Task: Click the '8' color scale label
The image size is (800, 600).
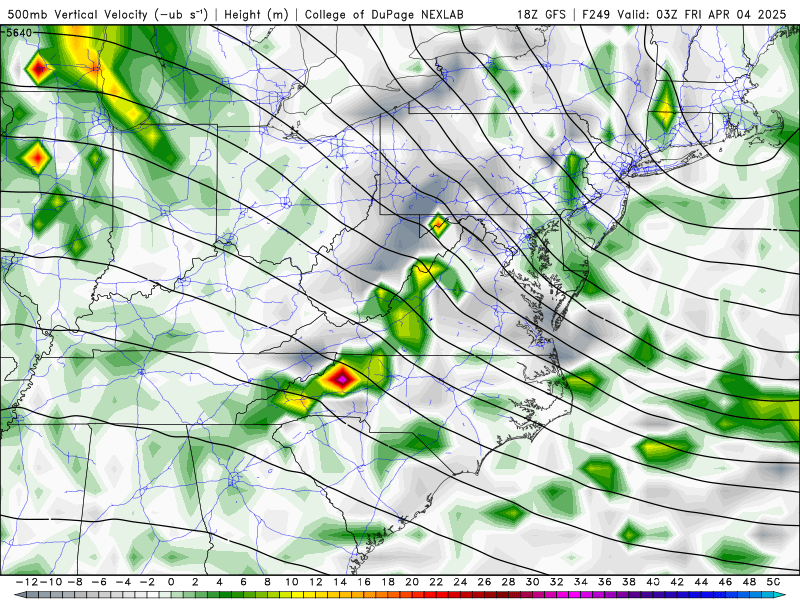Action: pyautogui.click(x=267, y=582)
